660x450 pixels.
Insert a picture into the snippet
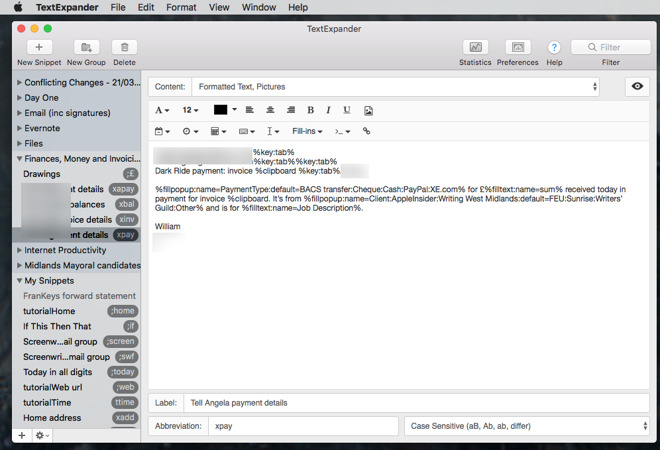(x=368, y=110)
